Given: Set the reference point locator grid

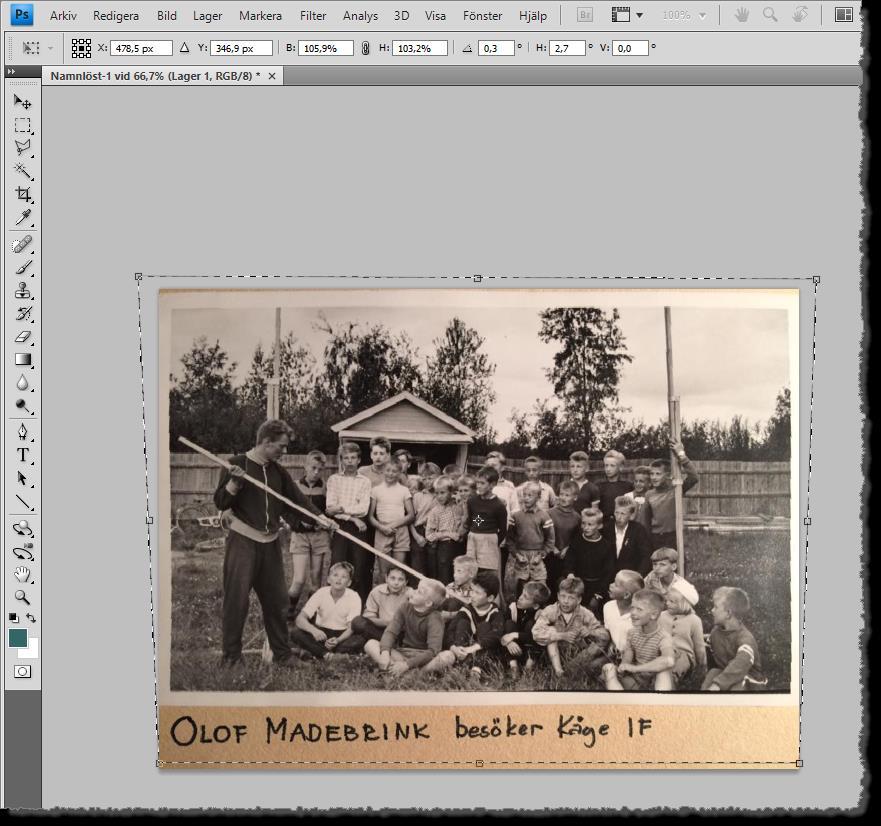Looking at the screenshot, I should pos(81,48).
